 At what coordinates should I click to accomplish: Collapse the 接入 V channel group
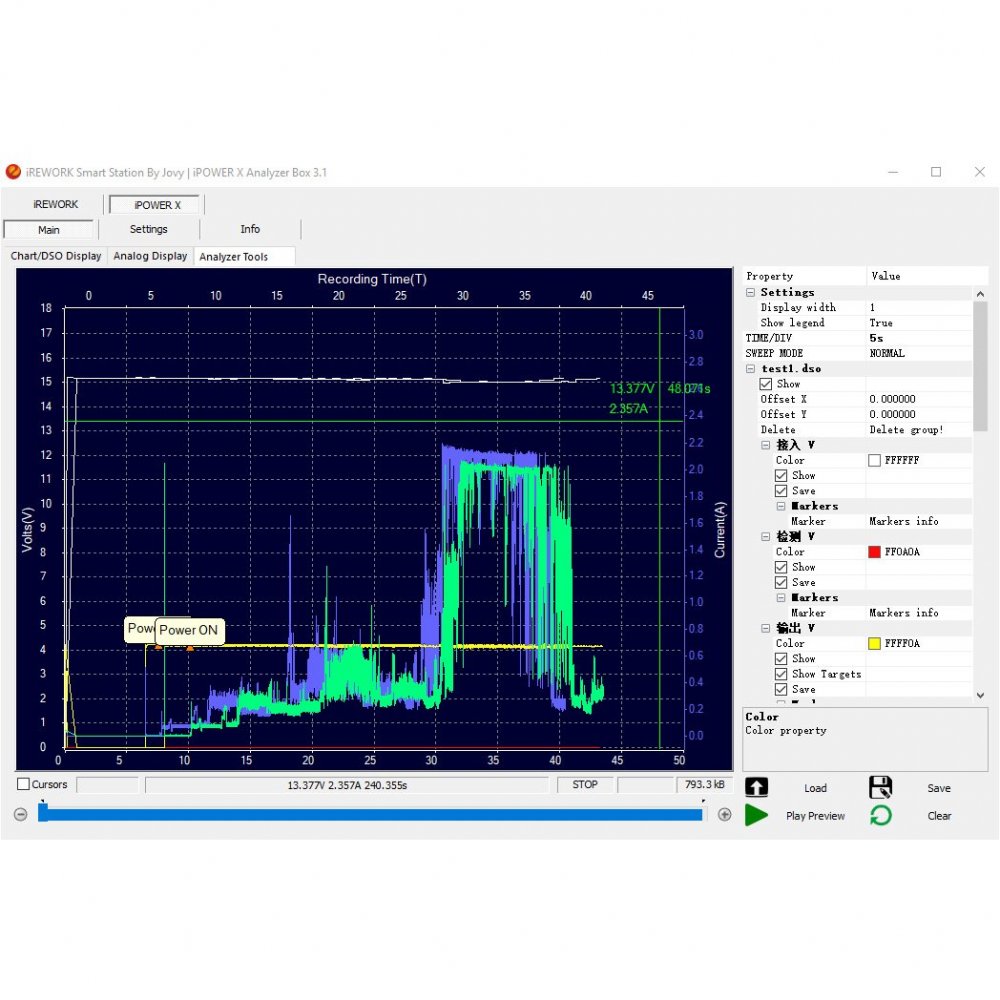pos(765,445)
